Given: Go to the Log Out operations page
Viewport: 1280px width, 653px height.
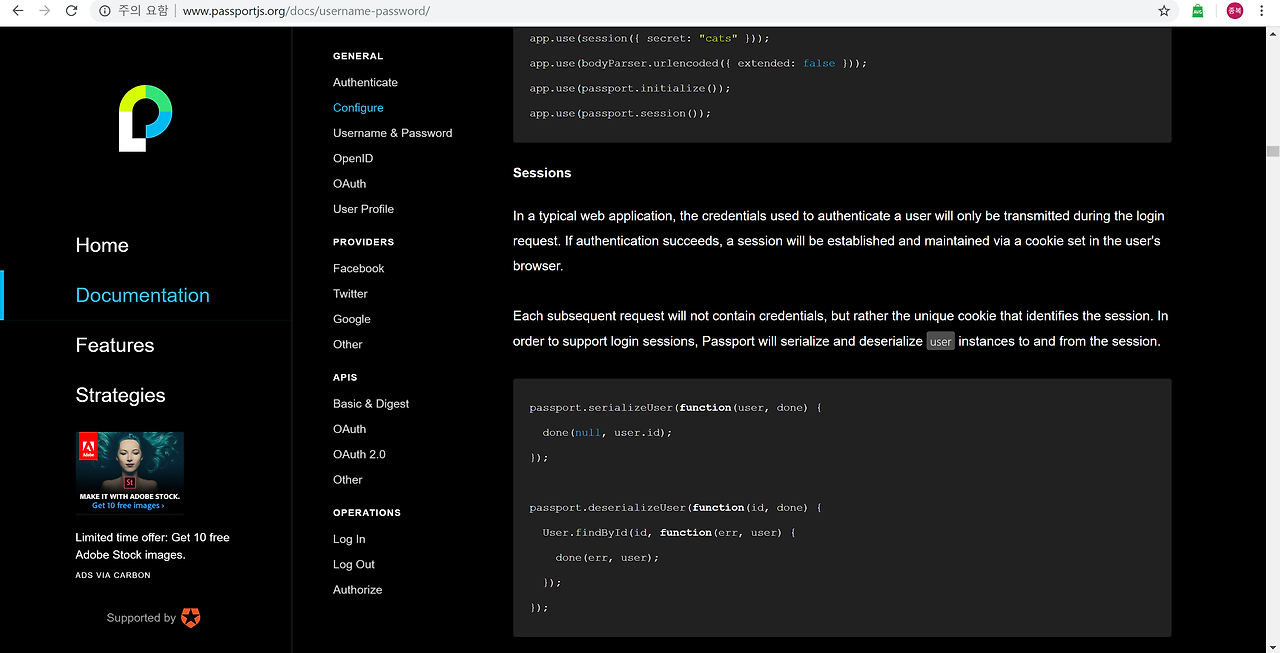Looking at the screenshot, I should [354, 564].
